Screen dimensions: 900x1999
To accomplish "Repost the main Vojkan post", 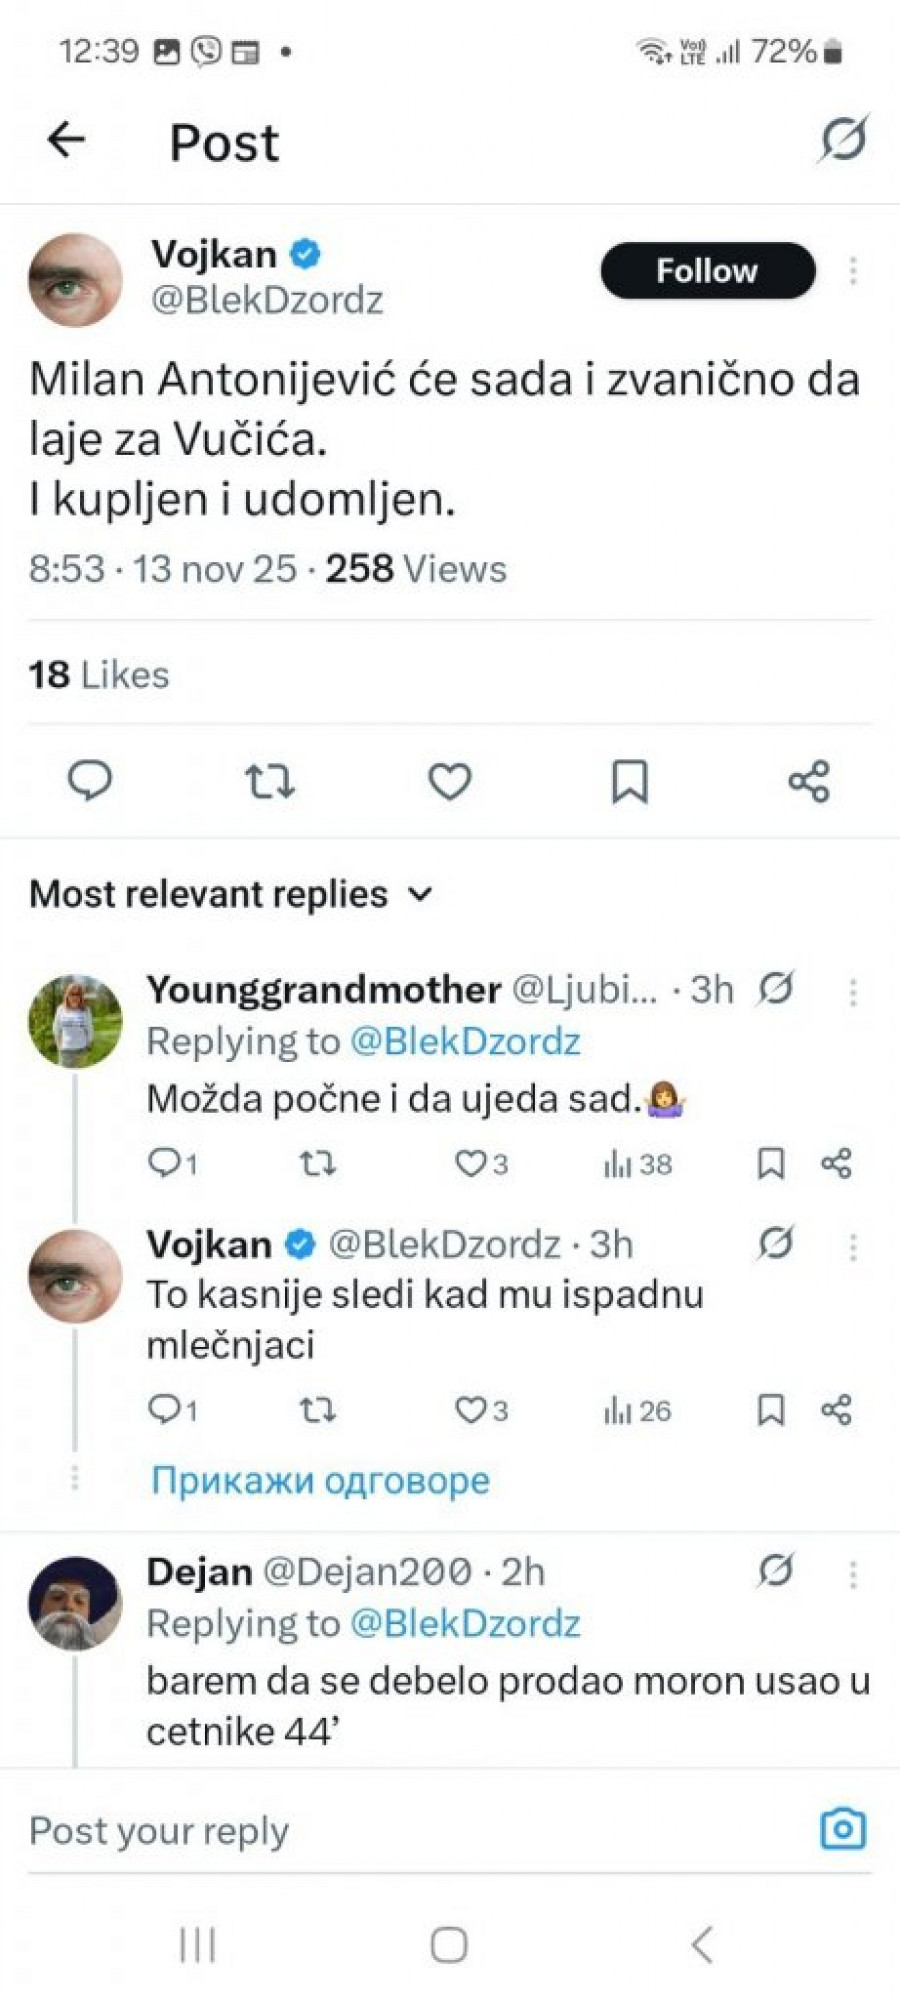I will (x=269, y=781).
